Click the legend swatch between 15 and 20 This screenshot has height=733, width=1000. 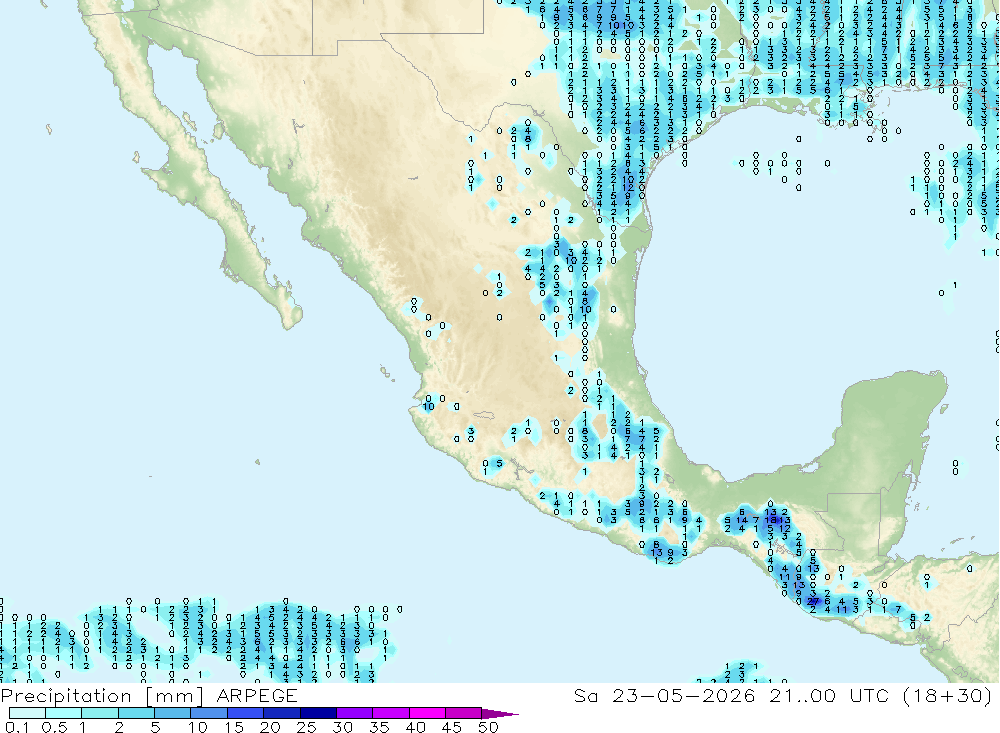coord(246,713)
